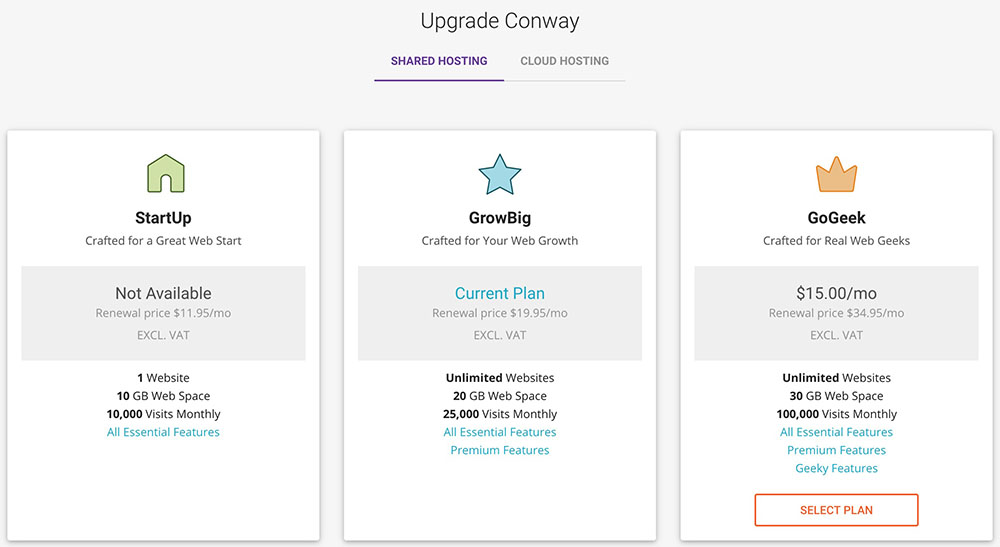Open GrowBig's Premium Features link
The height and width of the screenshot is (547, 1000).
click(500, 450)
